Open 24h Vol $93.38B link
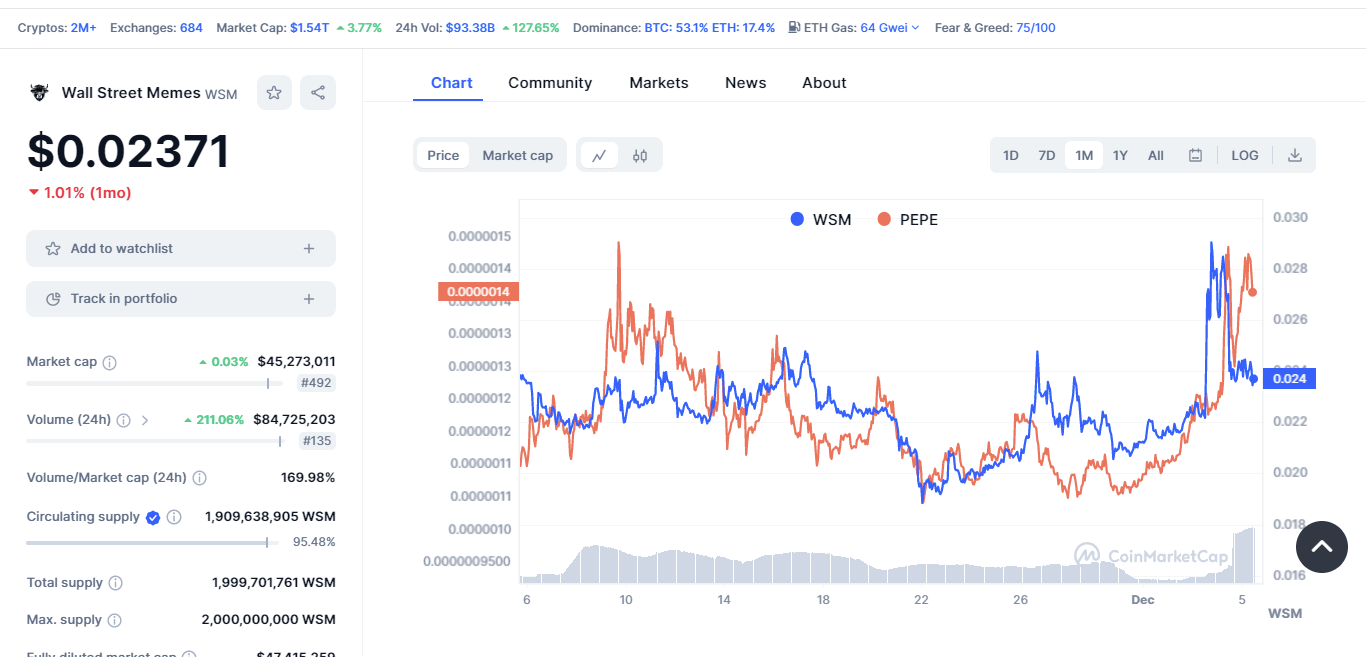This screenshot has width=1366, height=657. click(470, 27)
